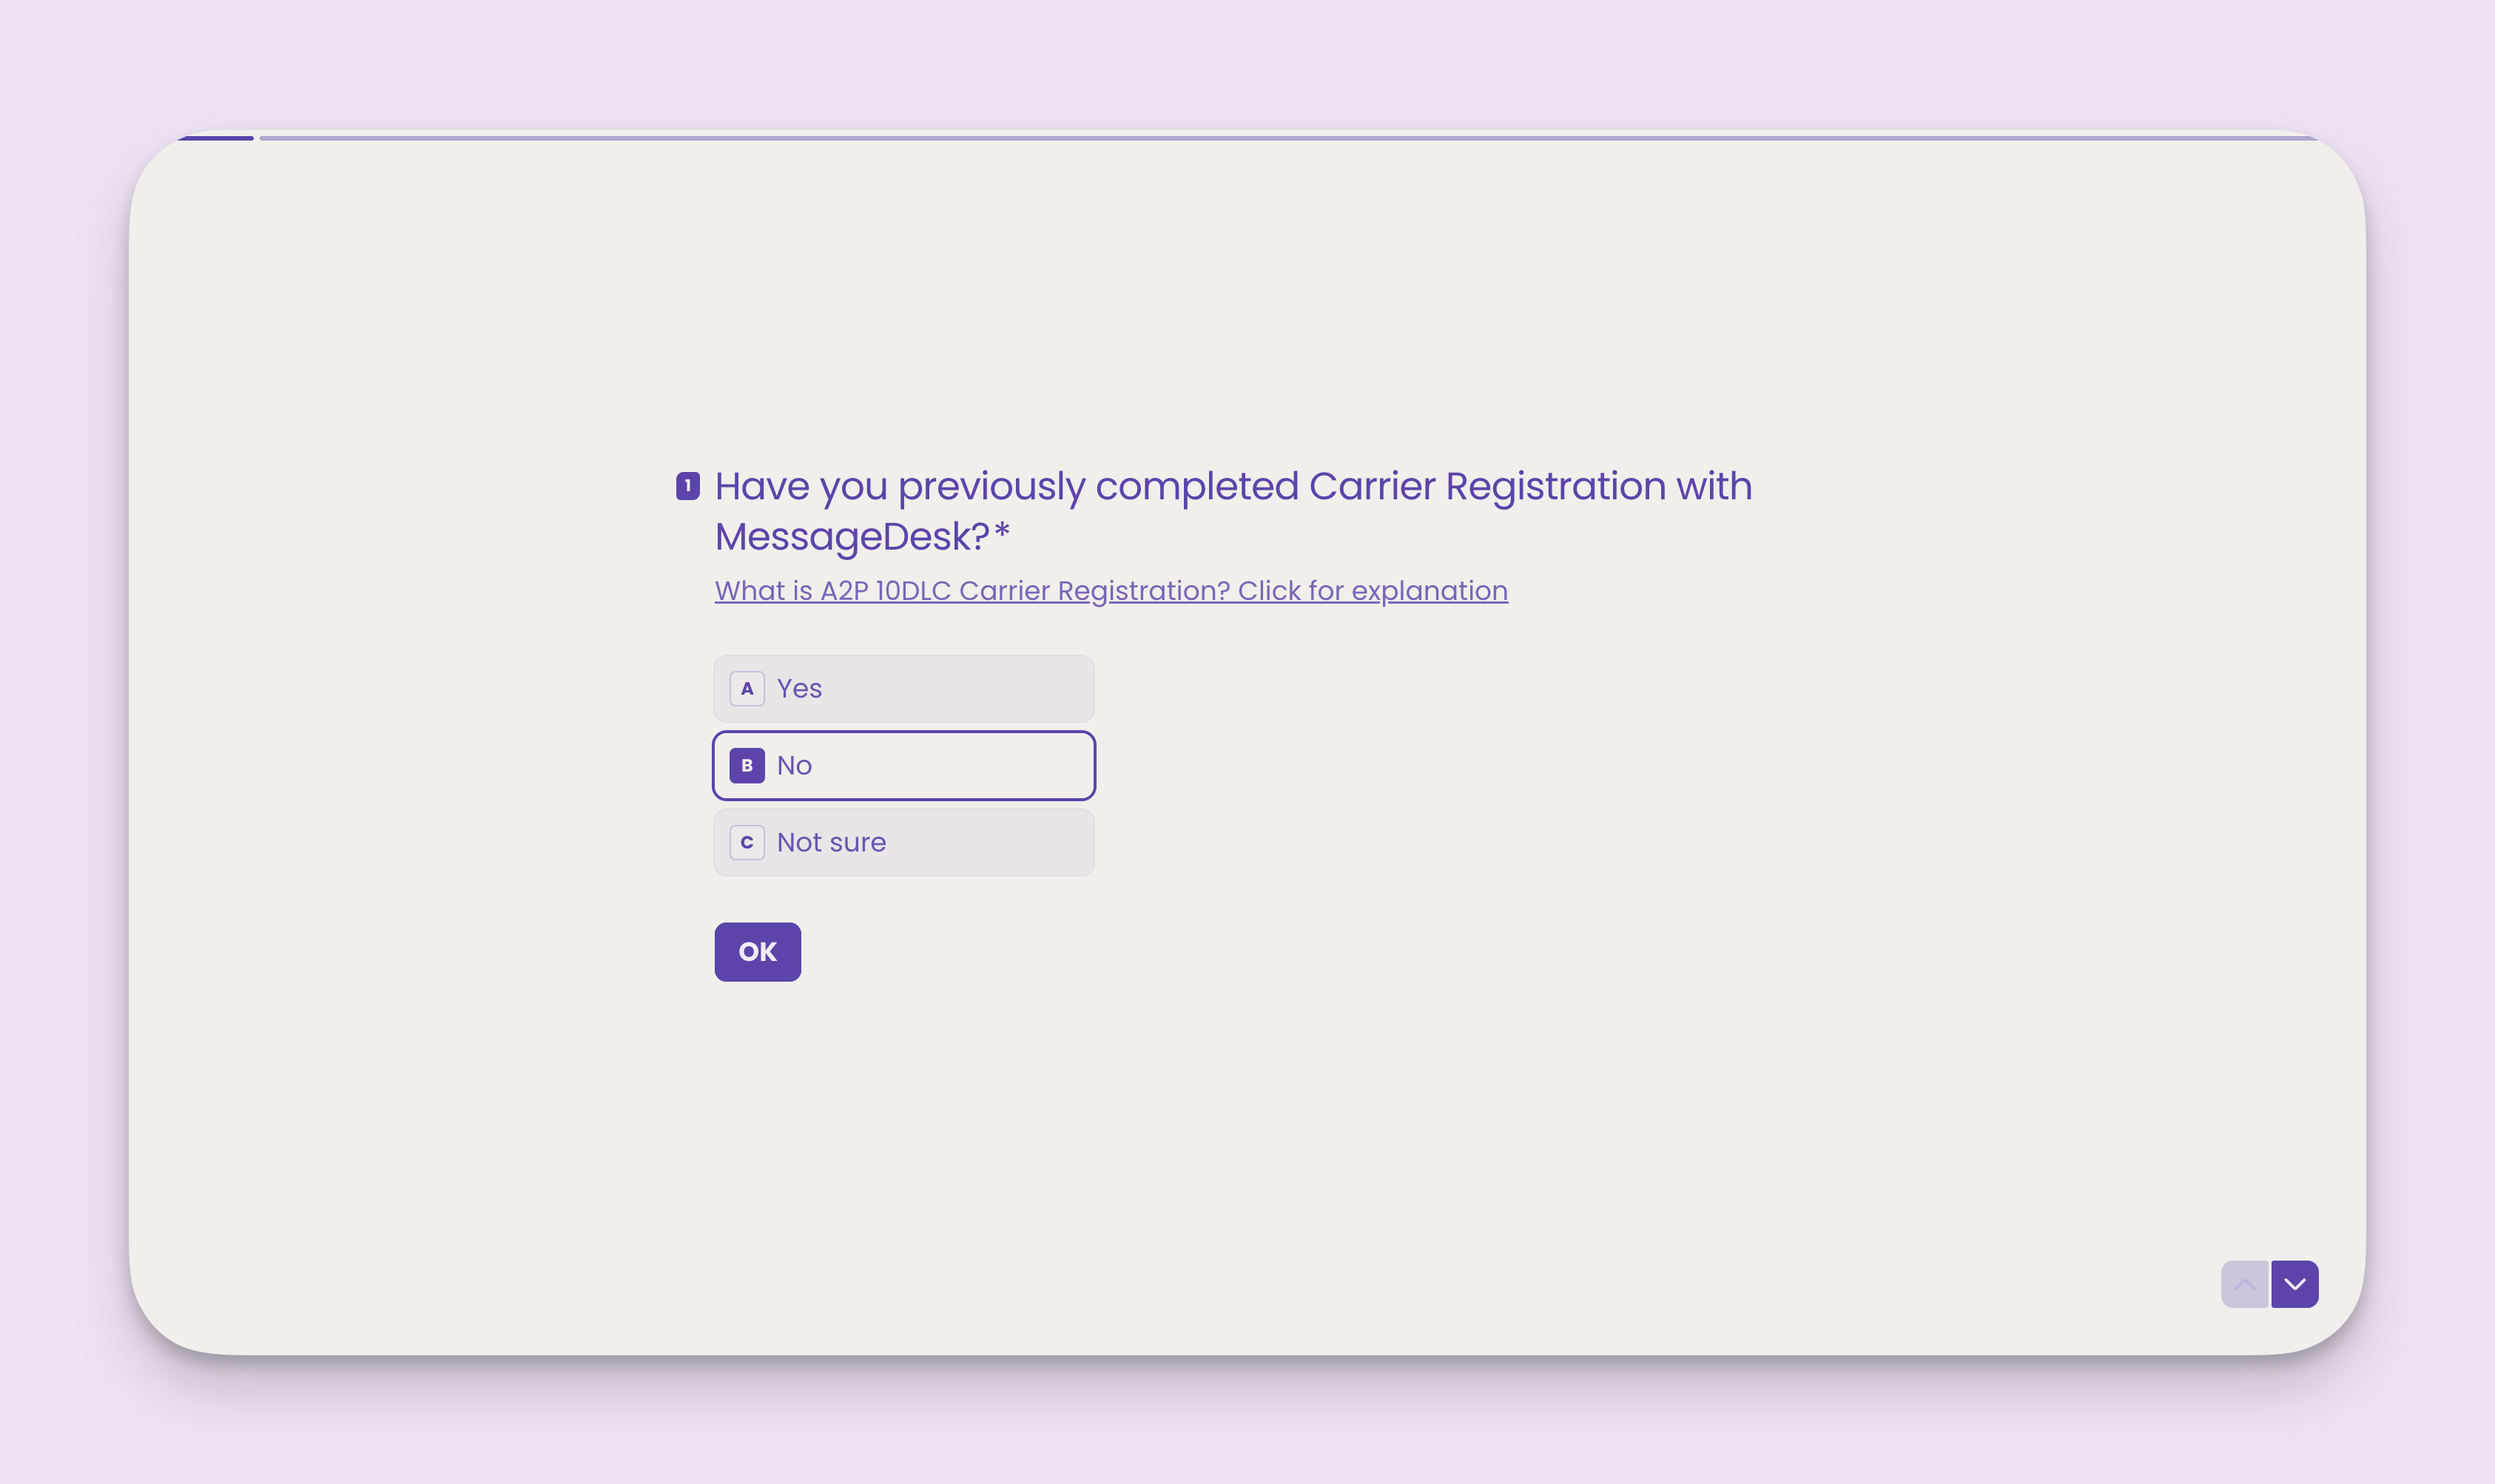Select the Yes answer option
The image size is (2495, 1484).
903,688
